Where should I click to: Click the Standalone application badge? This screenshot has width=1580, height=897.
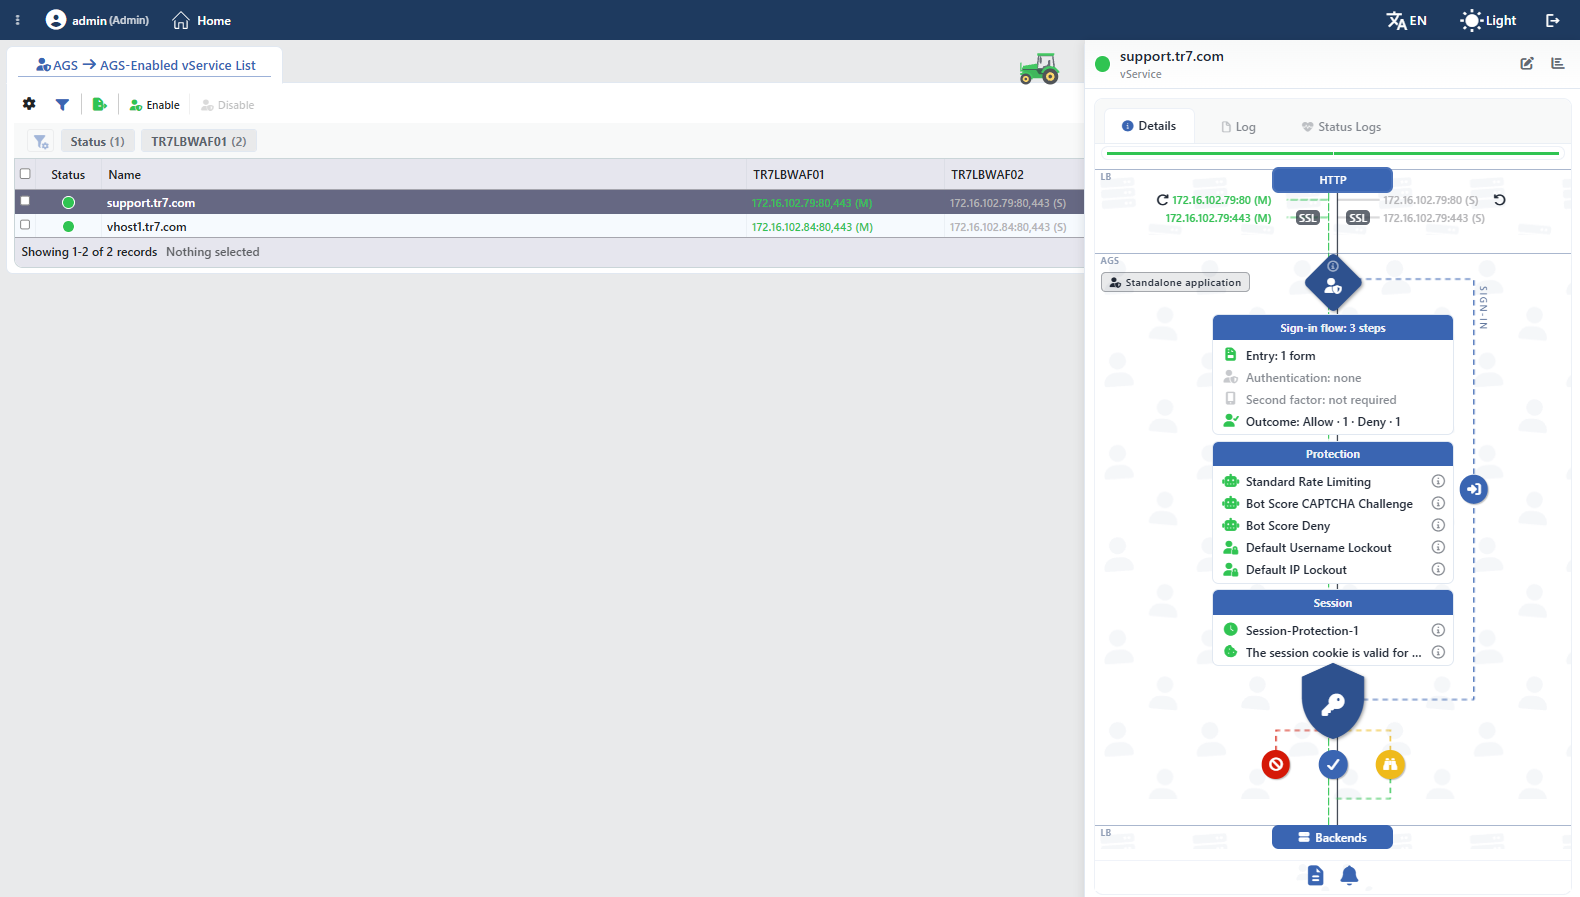[1175, 283]
